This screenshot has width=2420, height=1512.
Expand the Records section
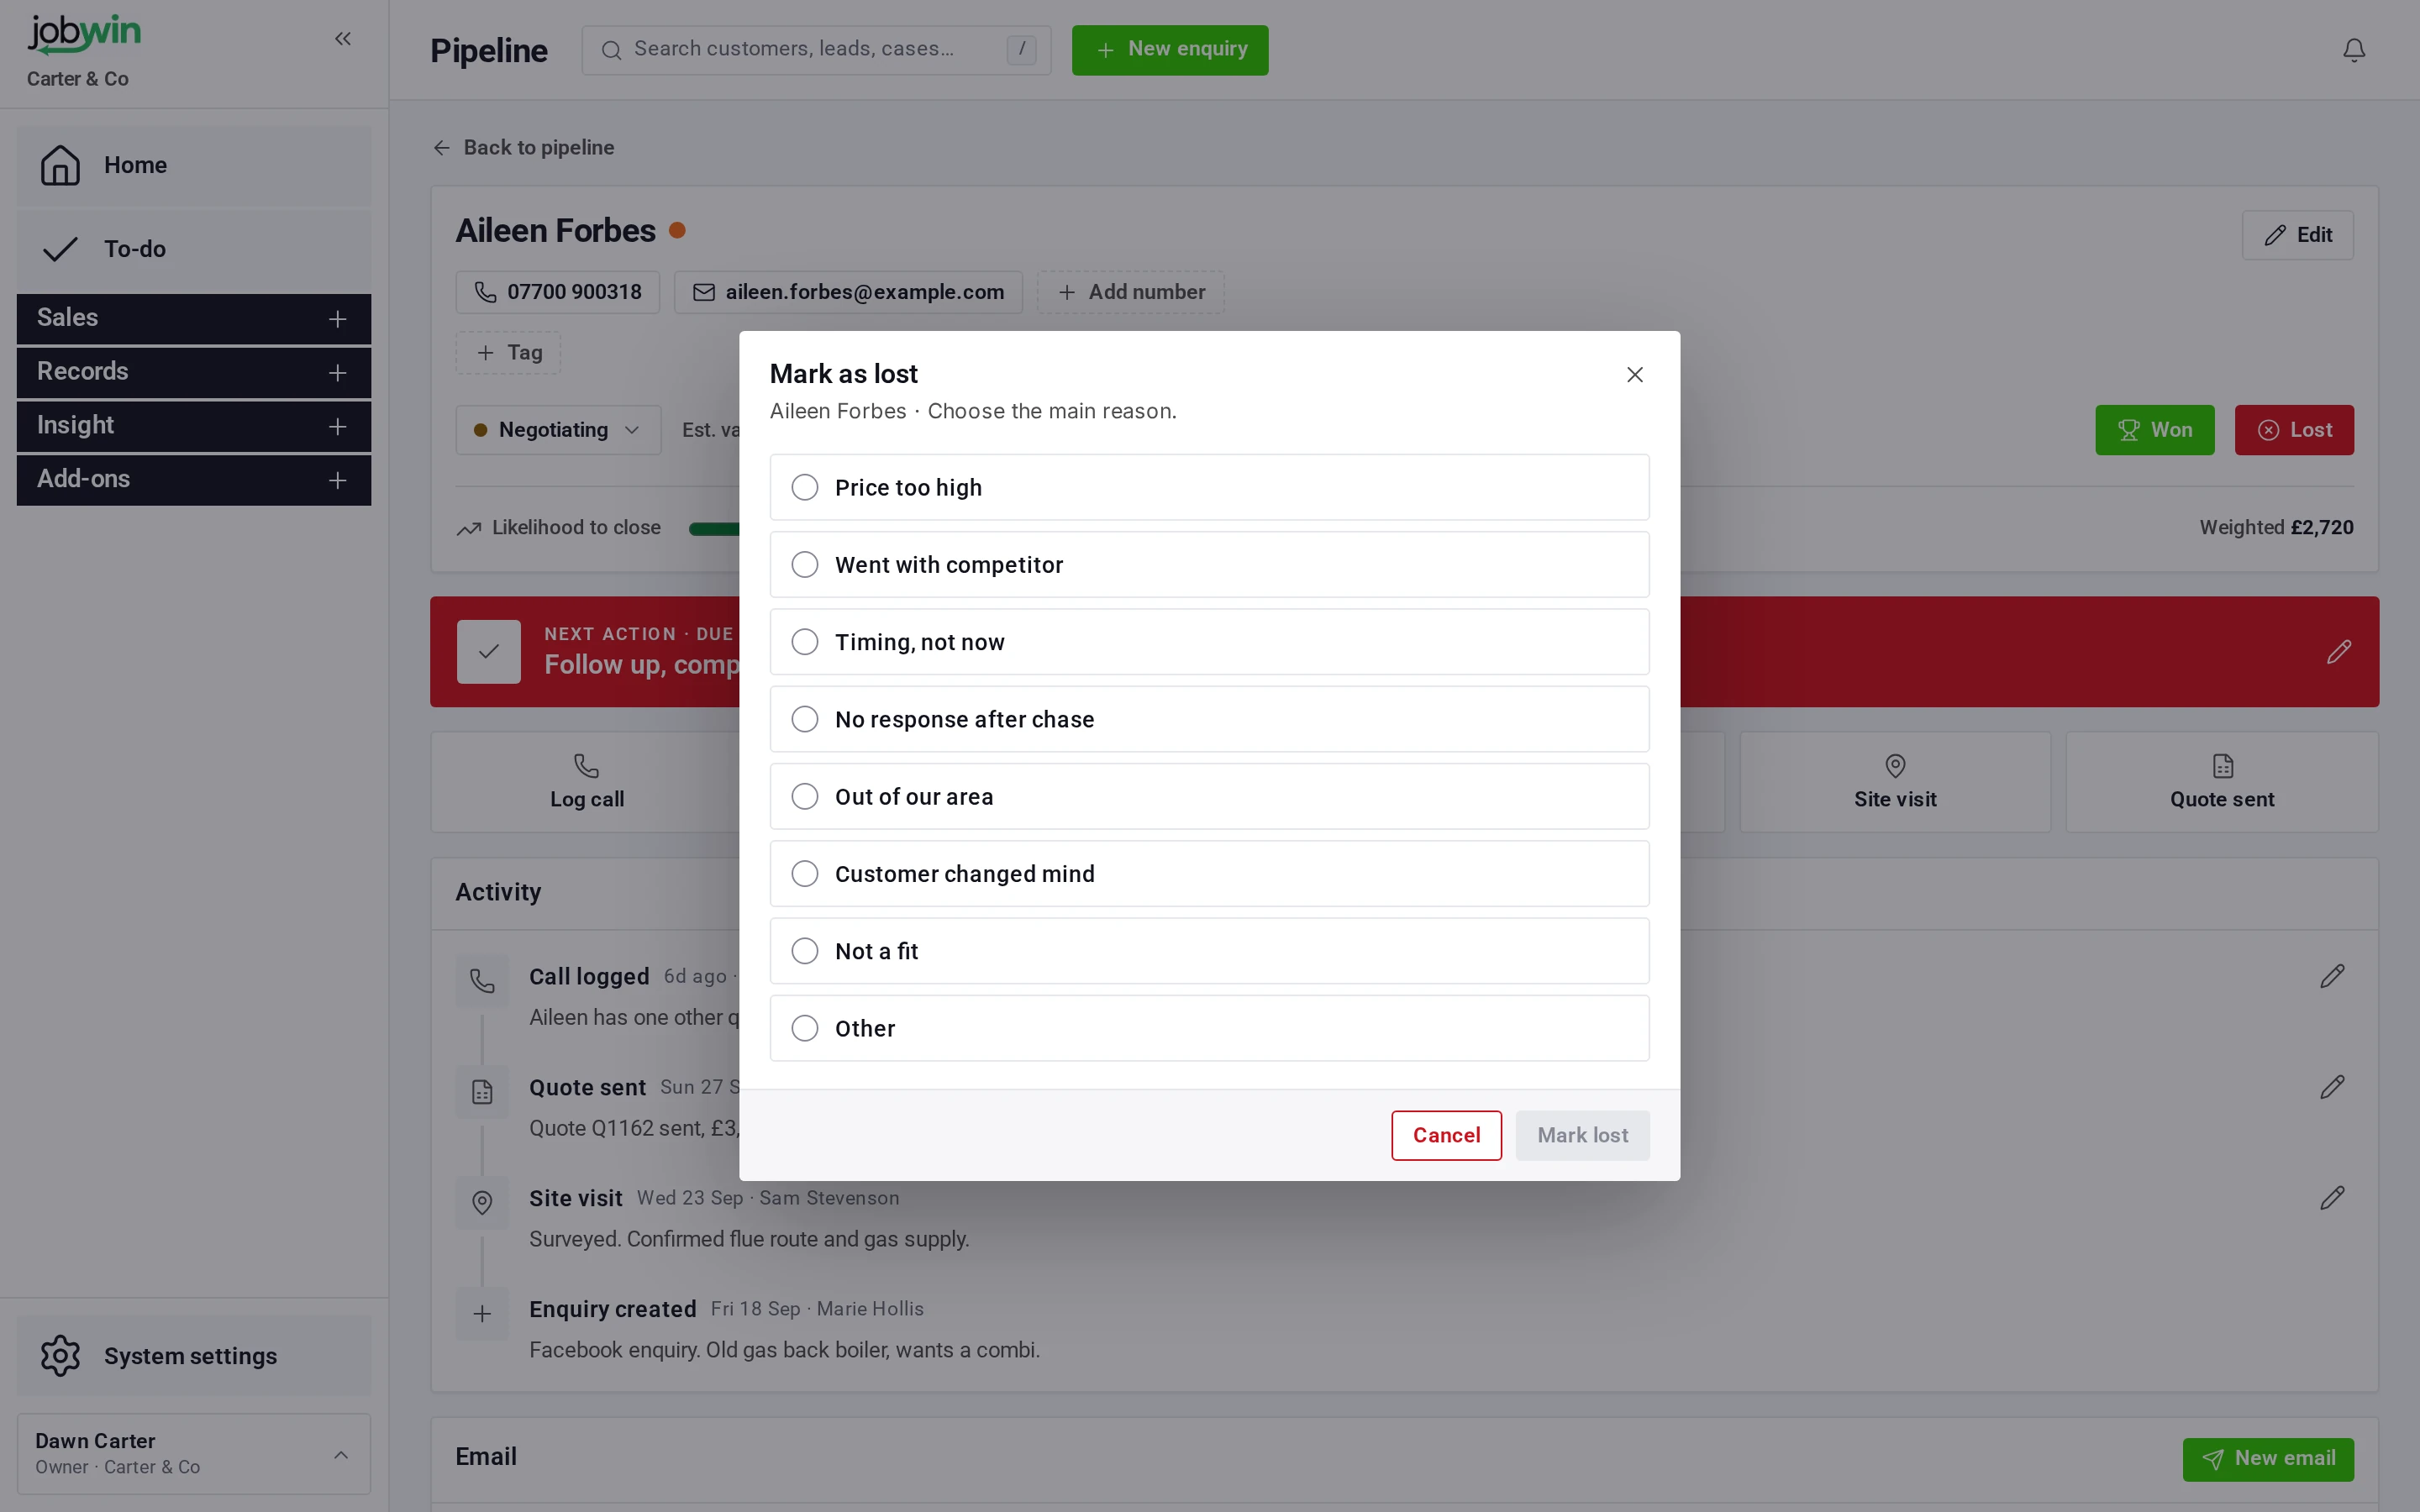pyautogui.click(x=194, y=372)
